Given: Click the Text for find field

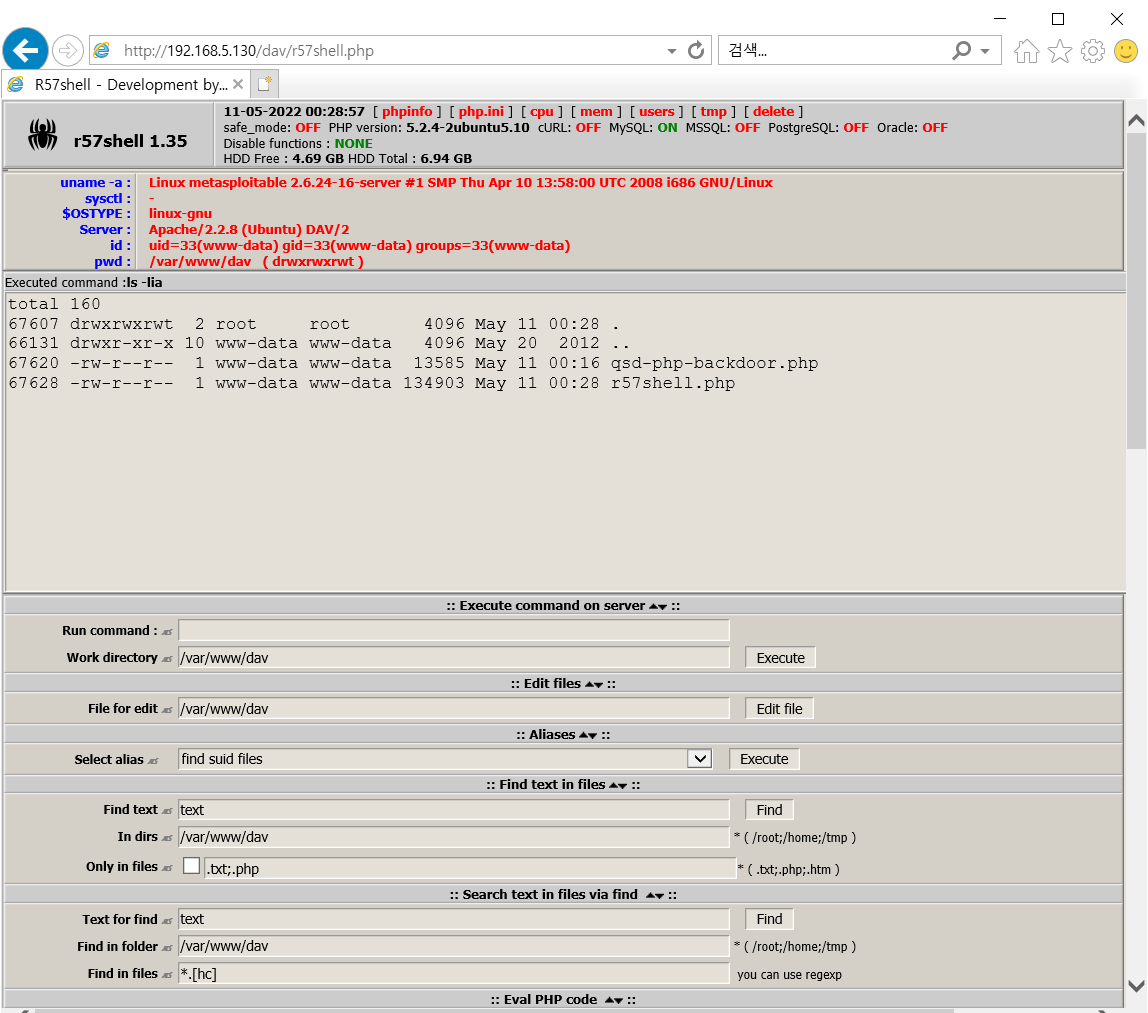Looking at the screenshot, I should tap(454, 919).
